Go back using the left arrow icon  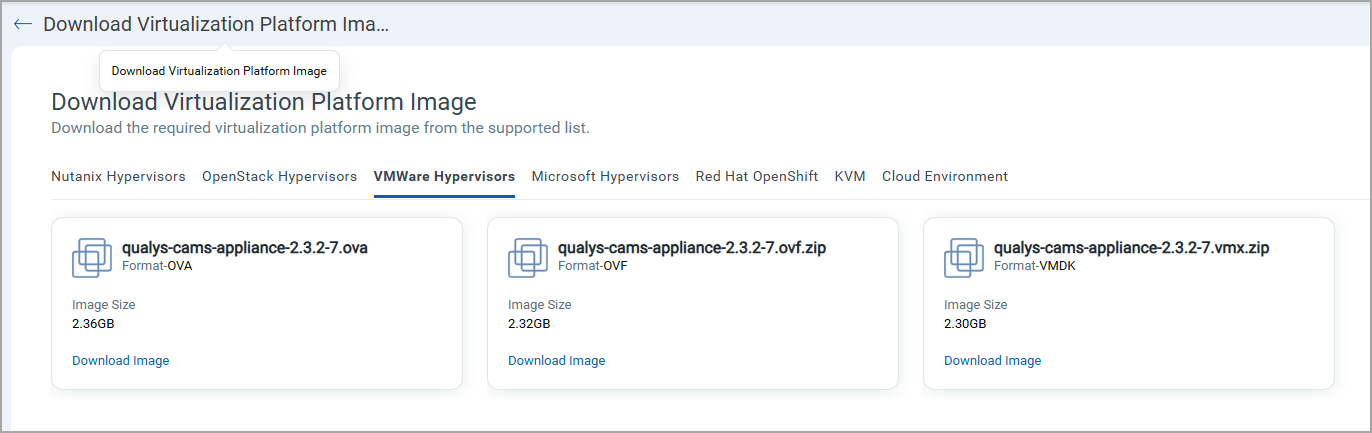click(x=23, y=24)
